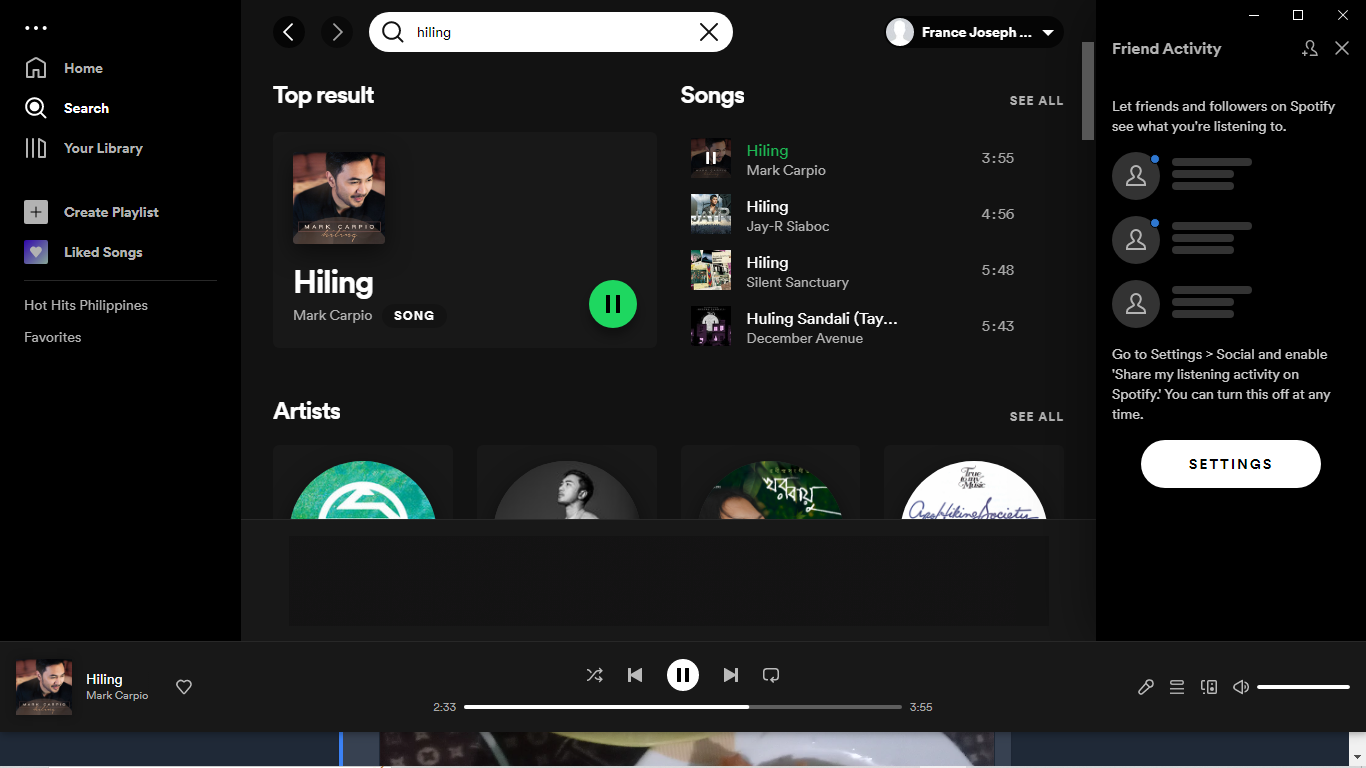Screen dimensions: 1366x768
Task: Go to Home in the sidebar
Action: (x=64, y=68)
